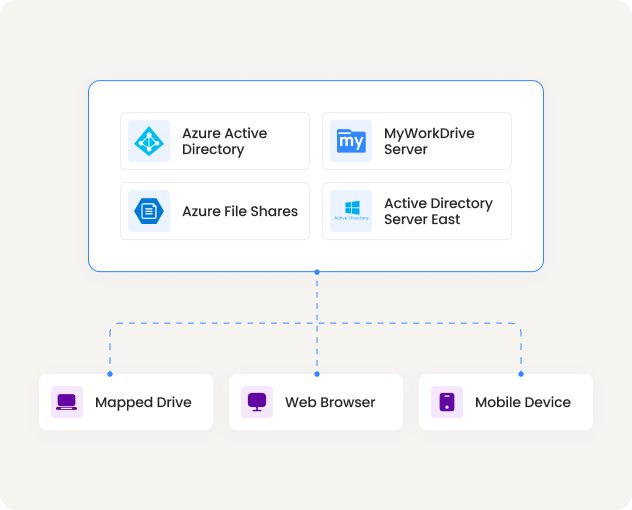
Task: Select the "Active Directory Server East" label
Action: [x=438, y=211]
